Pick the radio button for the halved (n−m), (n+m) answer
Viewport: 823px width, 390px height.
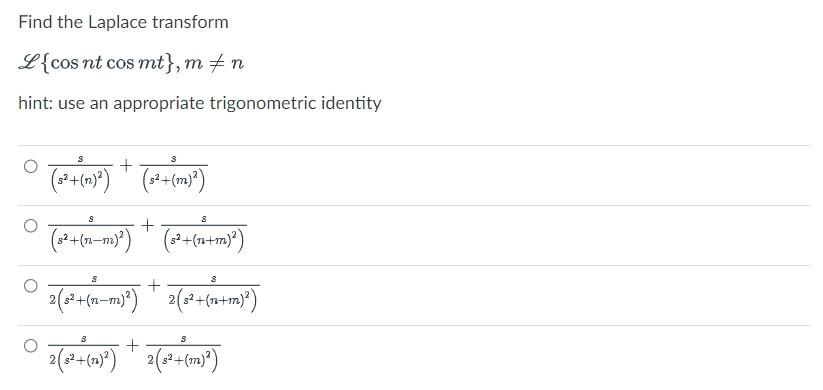pyautogui.click(x=30, y=286)
